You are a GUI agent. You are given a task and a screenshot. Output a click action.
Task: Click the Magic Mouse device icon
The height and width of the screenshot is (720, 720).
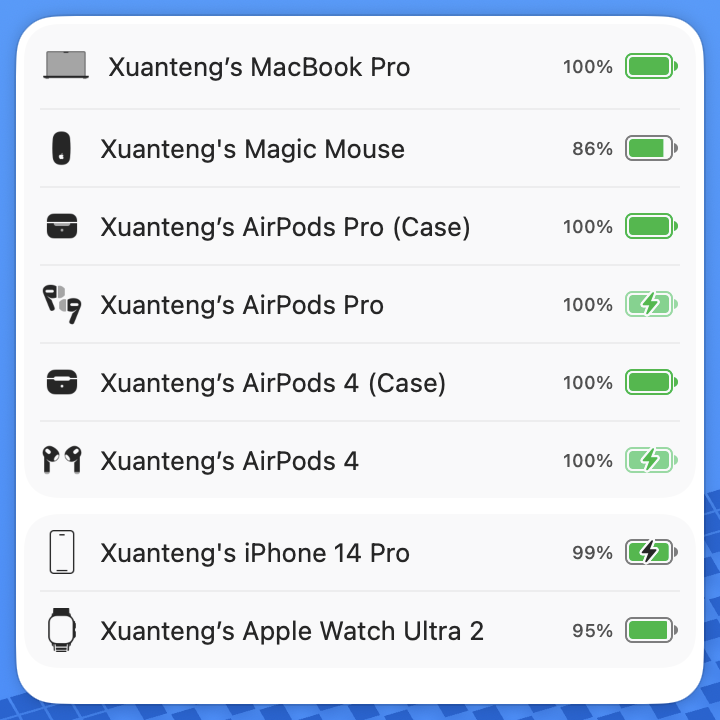tap(62, 149)
